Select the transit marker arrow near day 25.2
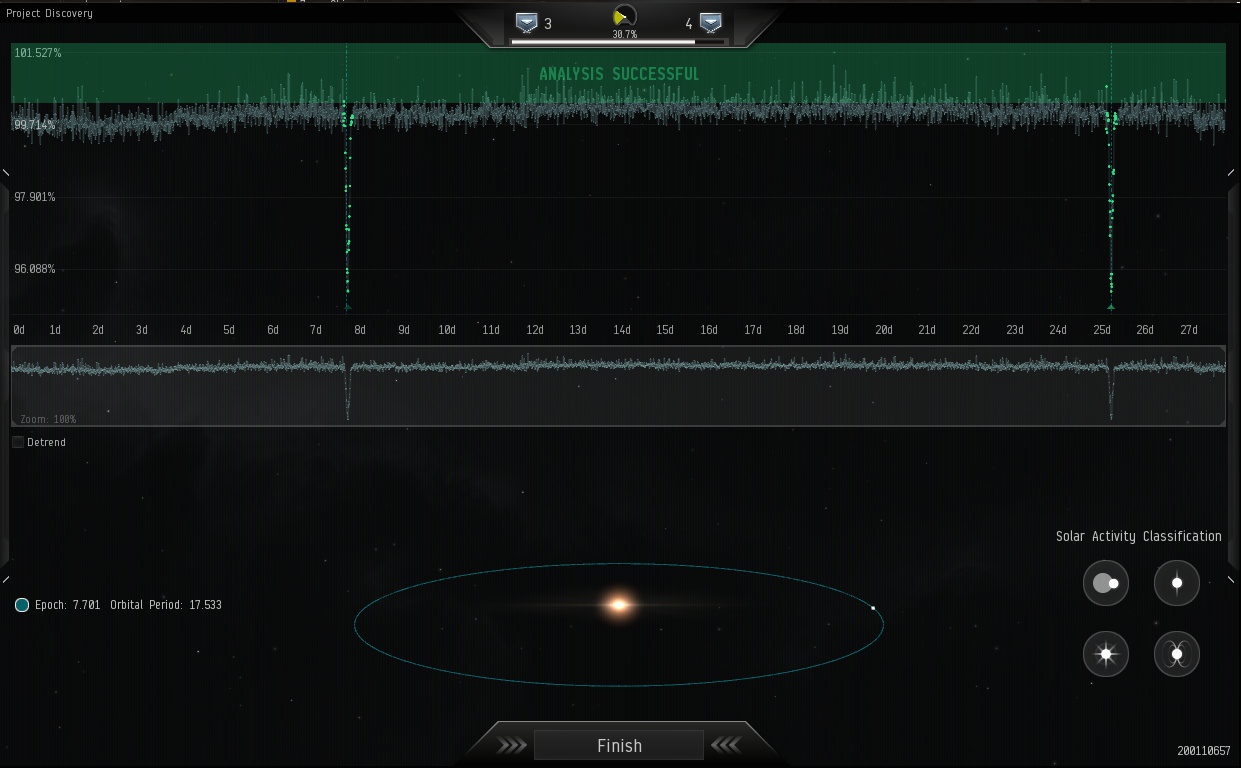Viewport: 1241px width, 768px height. [1111, 307]
